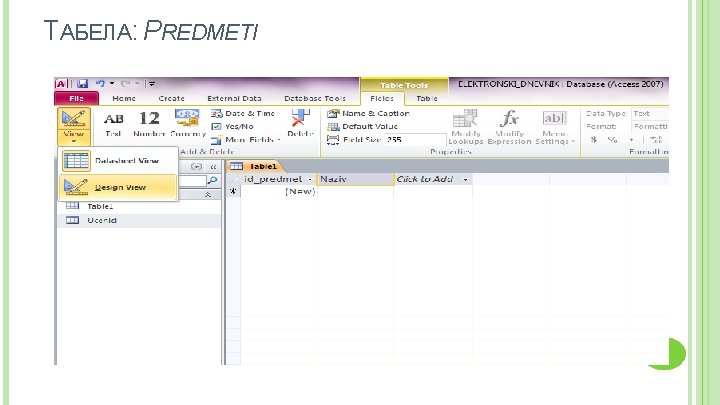Open the Data Type combo box
720x405 pixels.
(x=650, y=113)
